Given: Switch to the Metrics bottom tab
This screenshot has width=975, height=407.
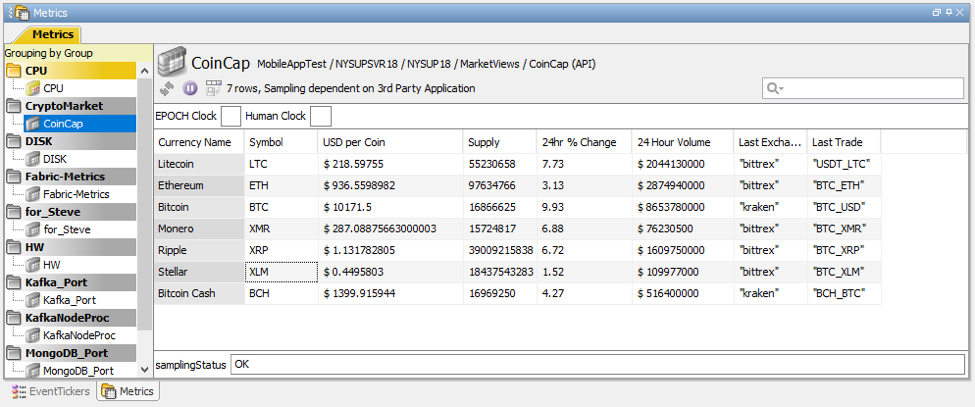Looking at the screenshot, I should [127, 391].
